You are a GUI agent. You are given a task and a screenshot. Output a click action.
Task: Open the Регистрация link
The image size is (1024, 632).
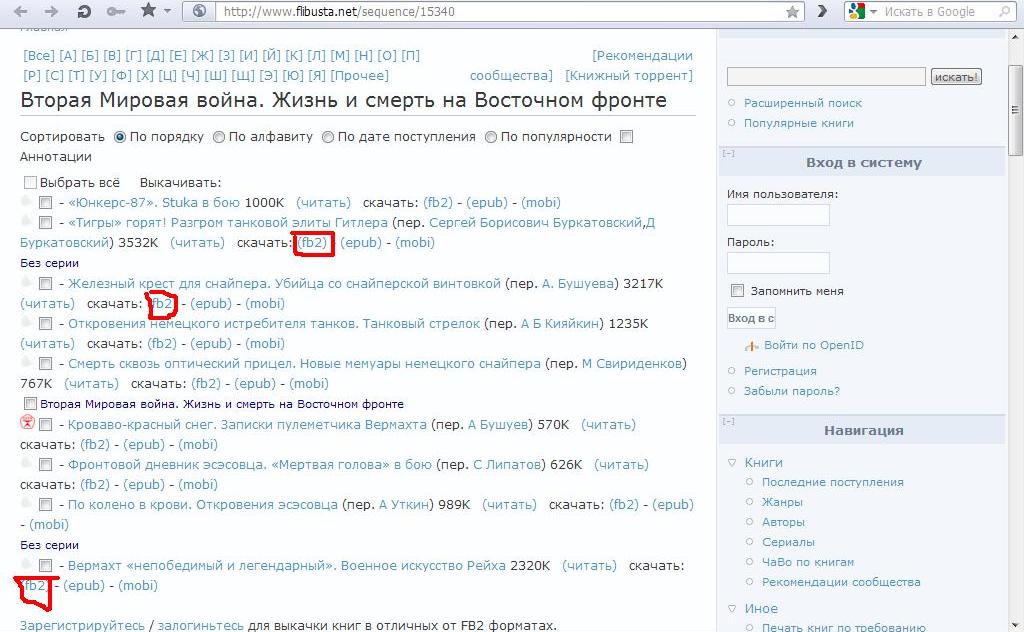[x=780, y=371]
